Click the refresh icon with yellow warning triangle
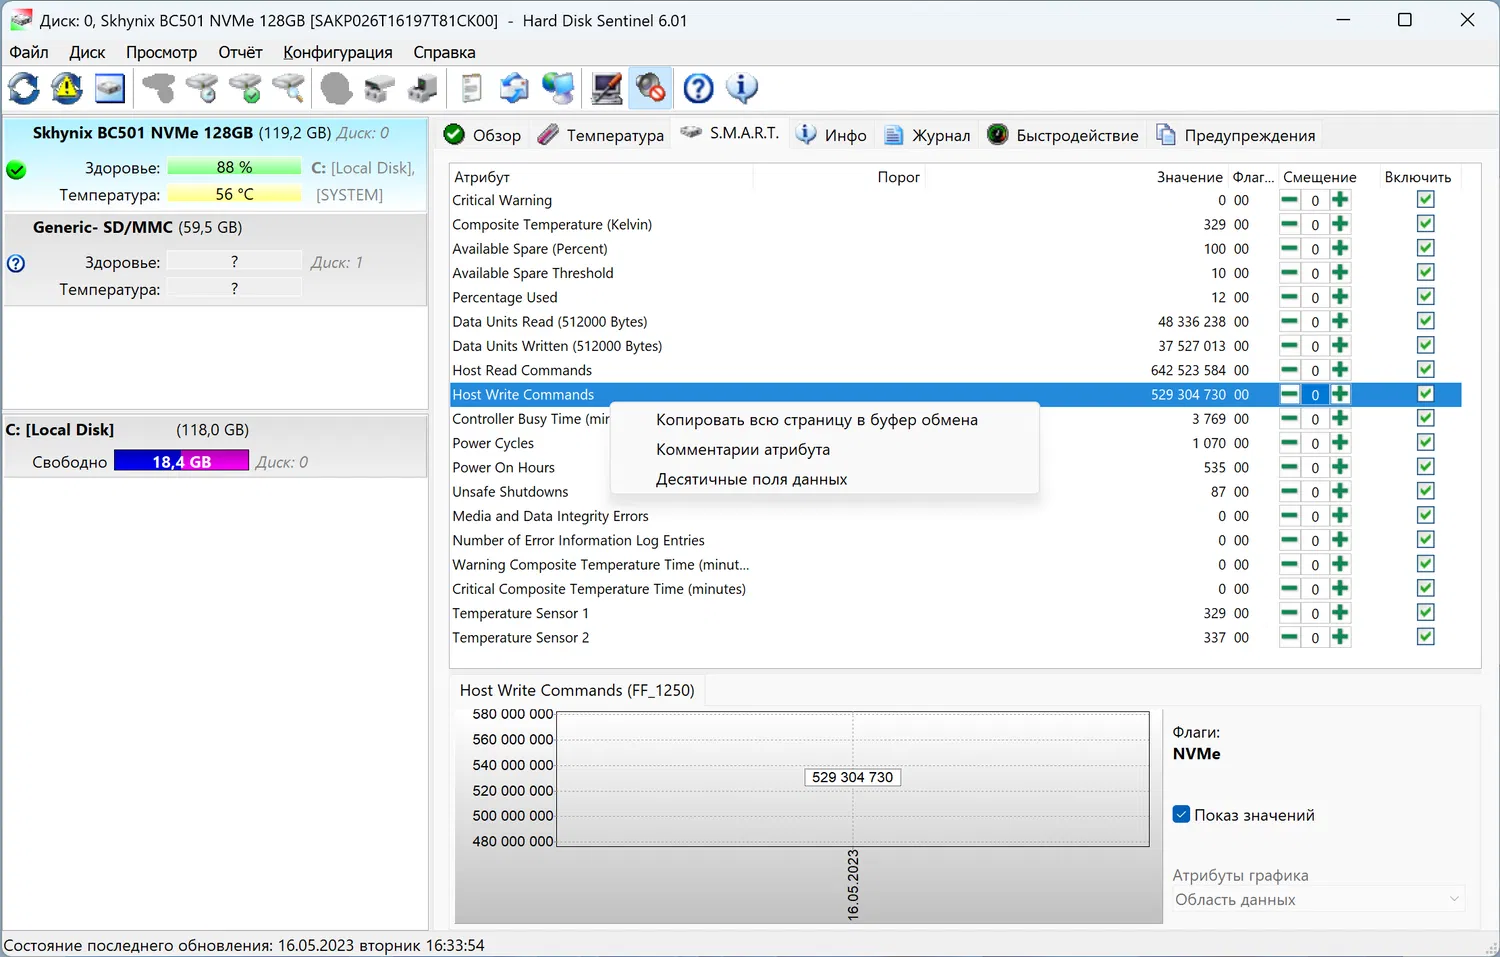This screenshot has height=957, width=1500. pos(67,89)
